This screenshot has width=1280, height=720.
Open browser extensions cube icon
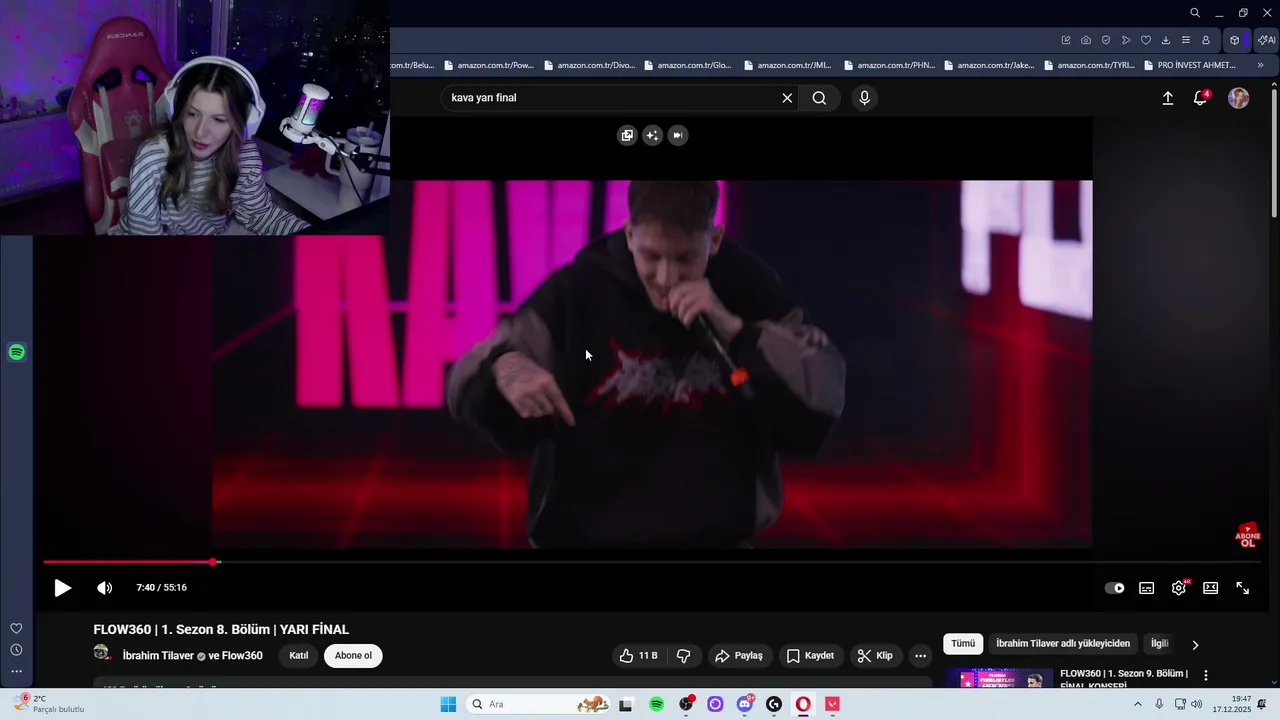click(x=1235, y=40)
